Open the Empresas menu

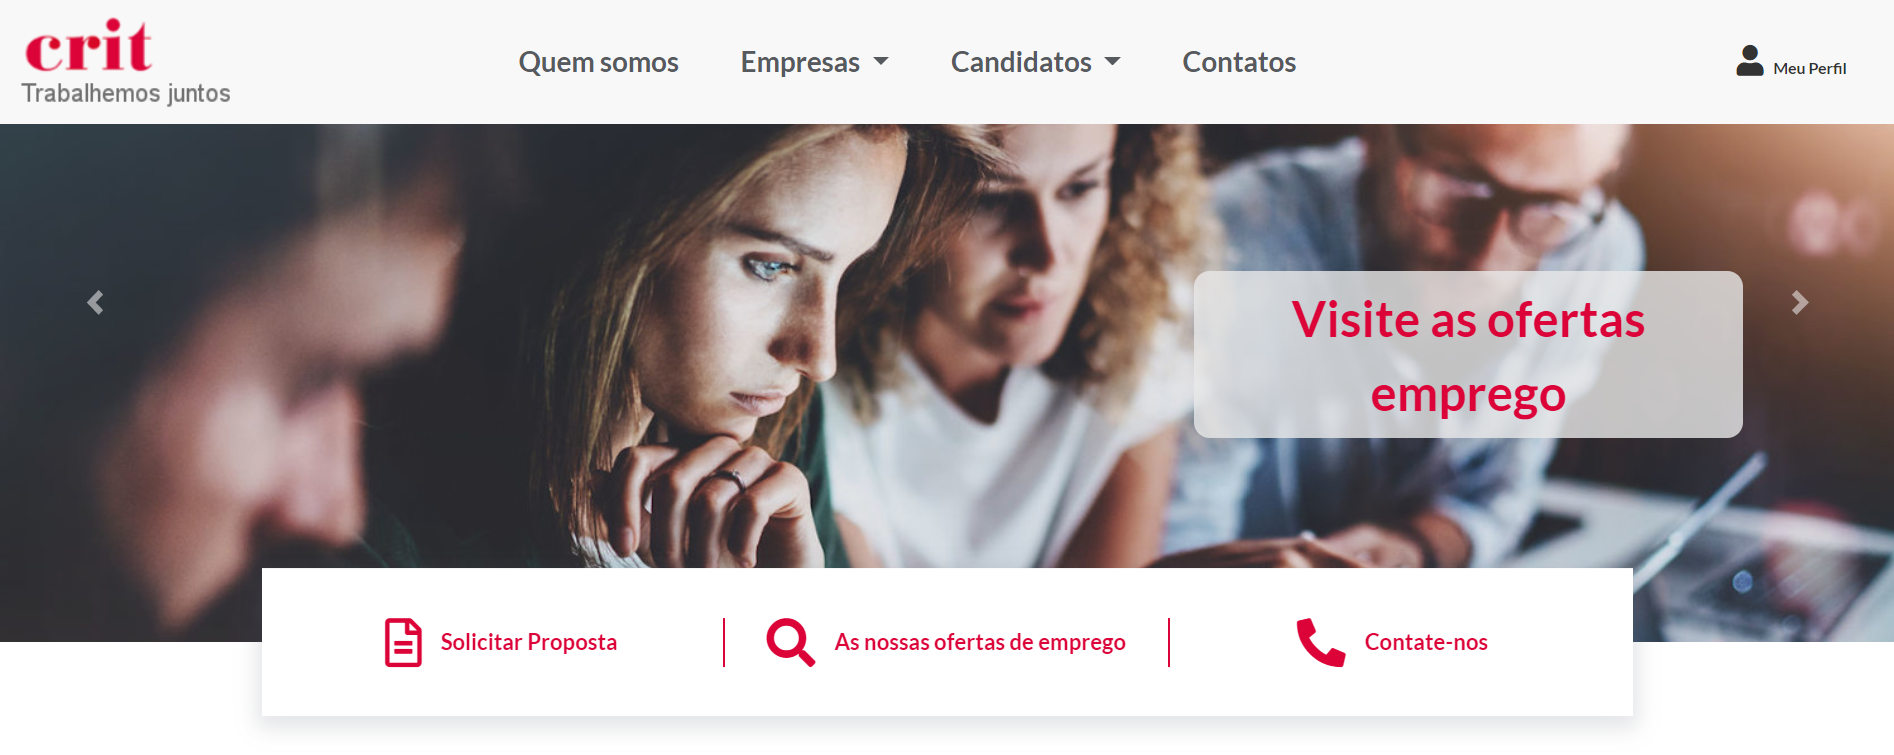tap(800, 62)
